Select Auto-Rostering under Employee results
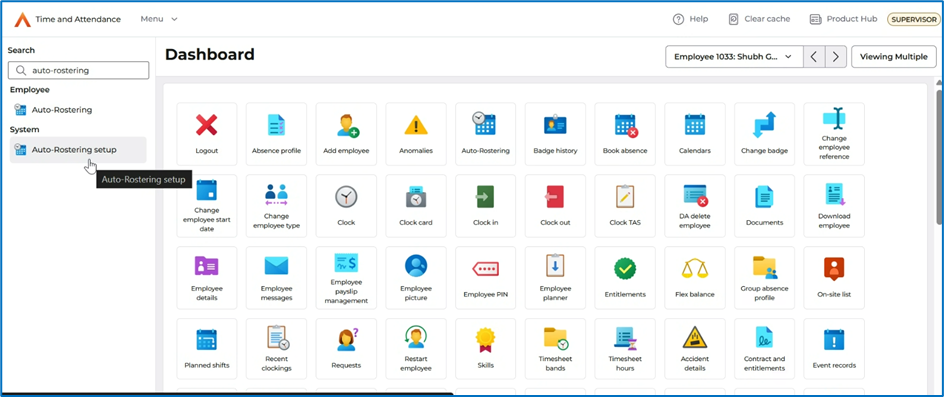Image resolution: width=944 pixels, height=397 pixels. pyautogui.click(x=78, y=110)
